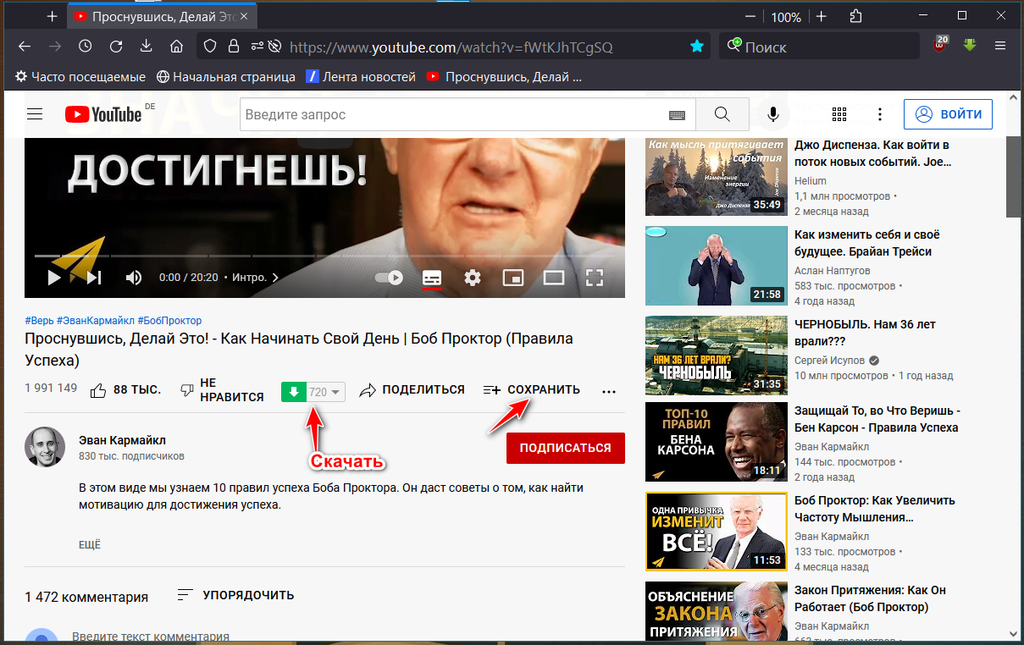
Task: Open the Джо Диспенза video thumbnail
Action: coord(716,176)
